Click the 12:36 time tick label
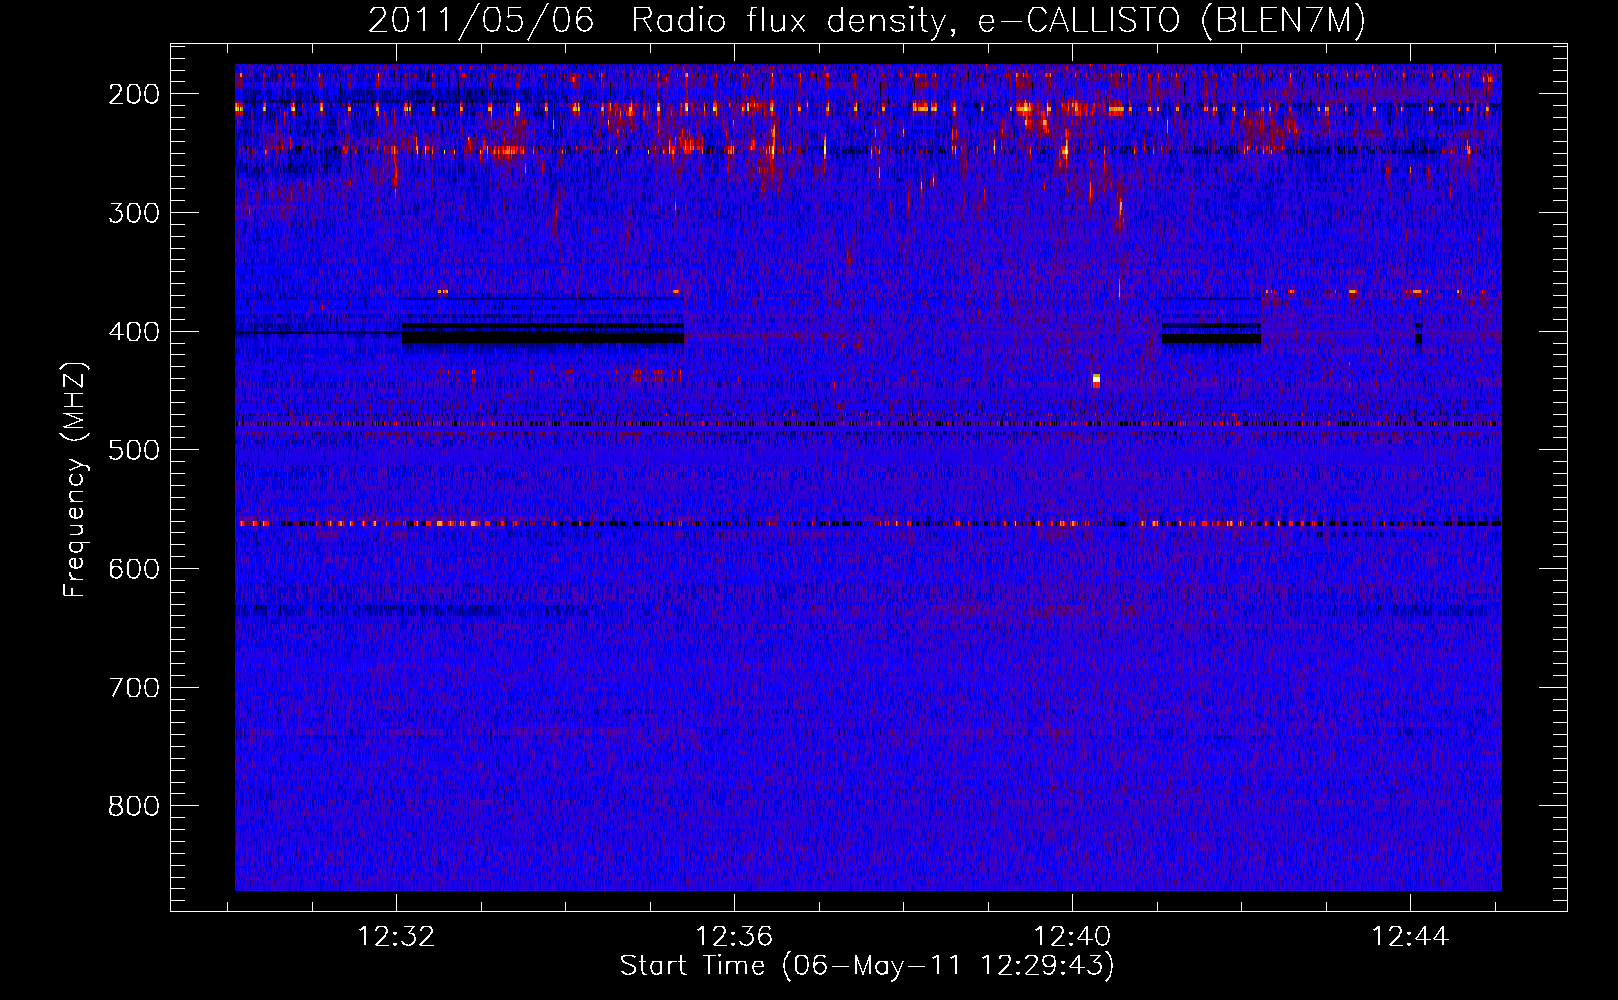Viewport: 1618px width, 1000px height. click(735, 937)
